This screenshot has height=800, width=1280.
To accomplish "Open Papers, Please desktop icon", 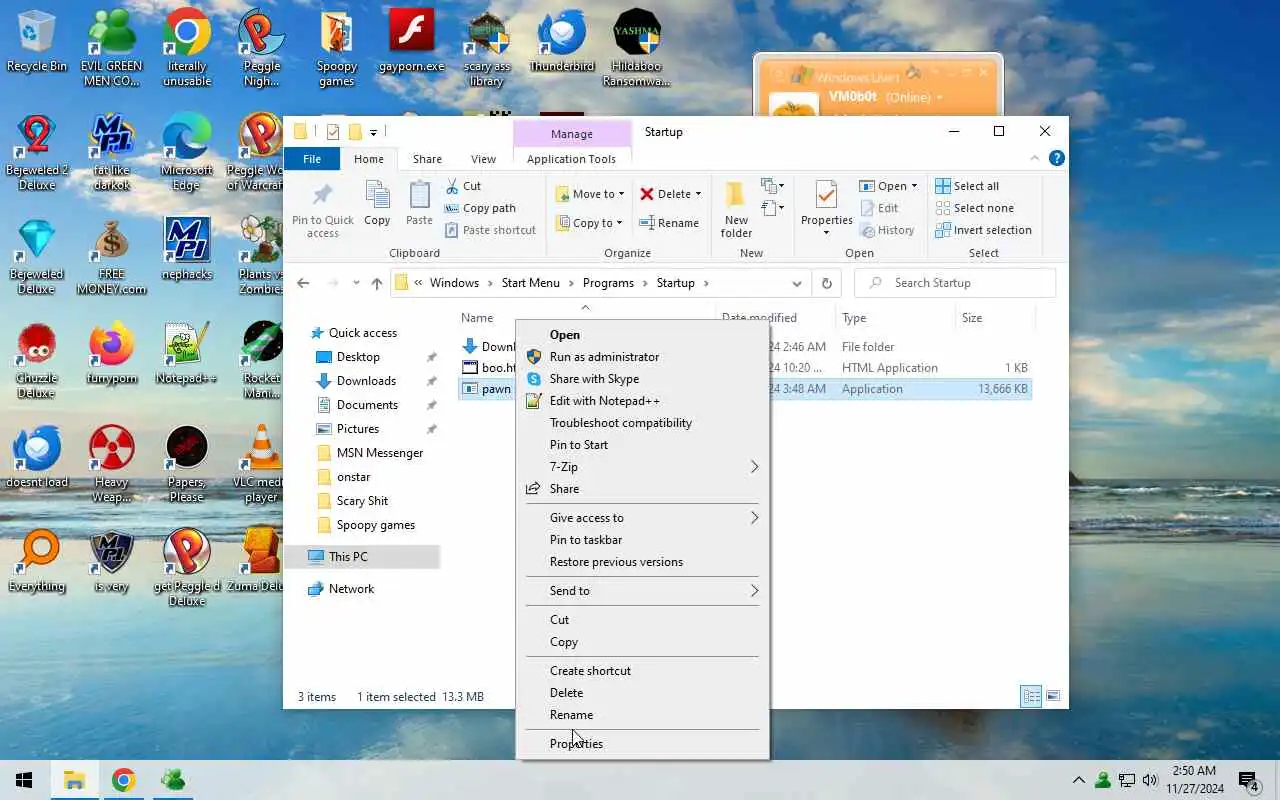I will (x=186, y=464).
